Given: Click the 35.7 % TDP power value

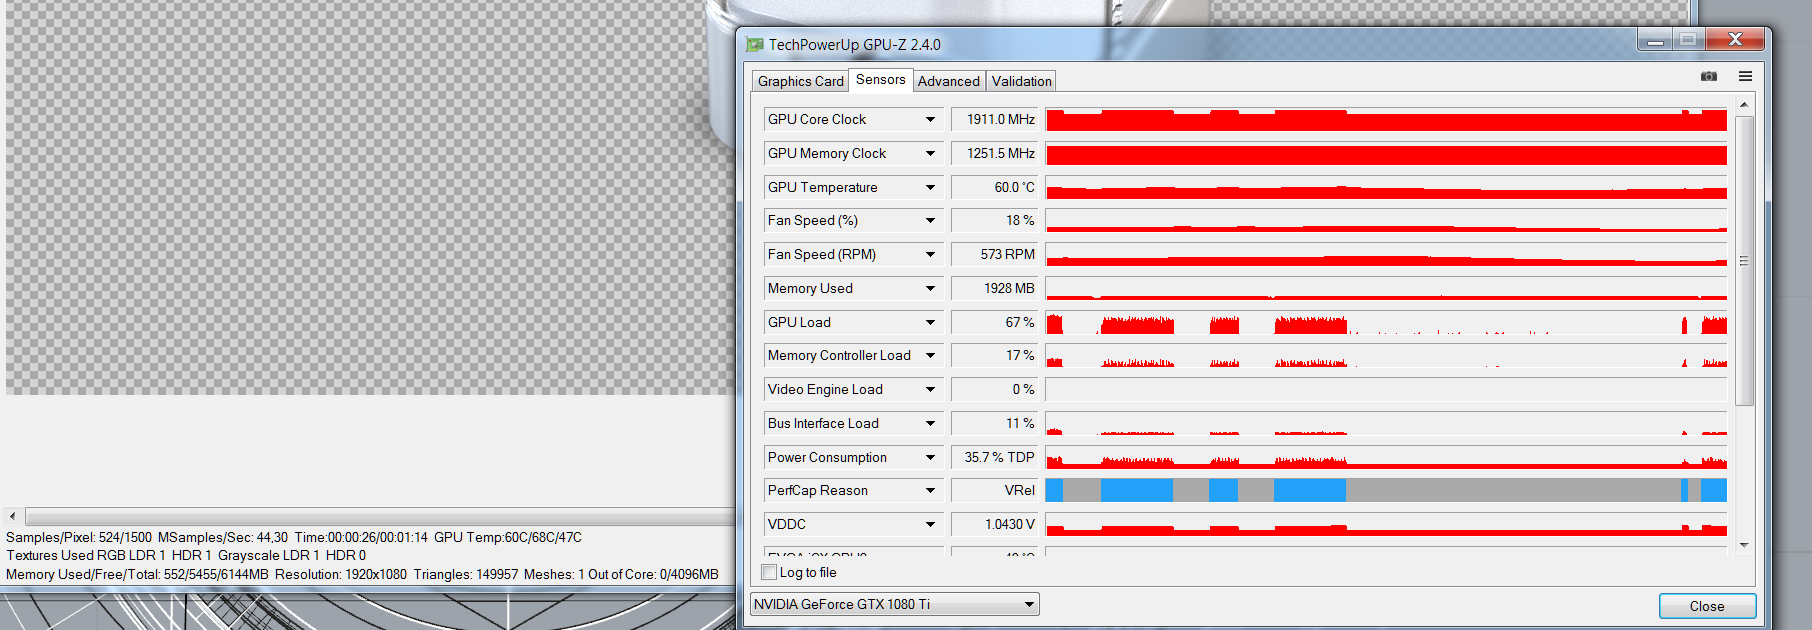Looking at the screenshot, I should [x=996, y=457].
